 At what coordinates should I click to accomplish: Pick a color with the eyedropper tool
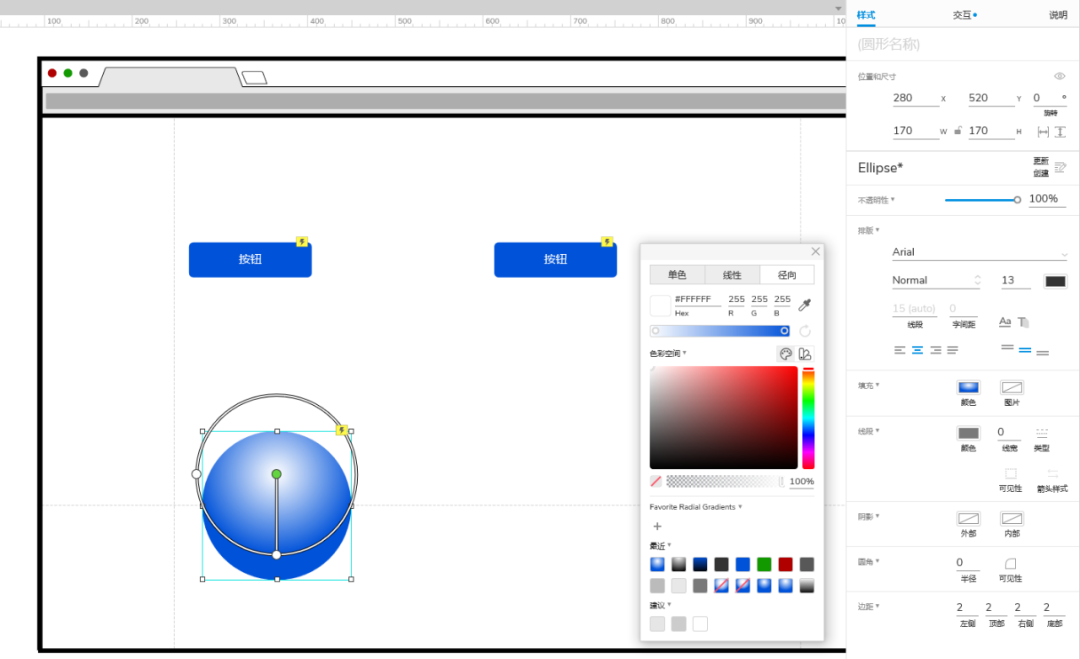pyautogui.click(x=804, y=304)
